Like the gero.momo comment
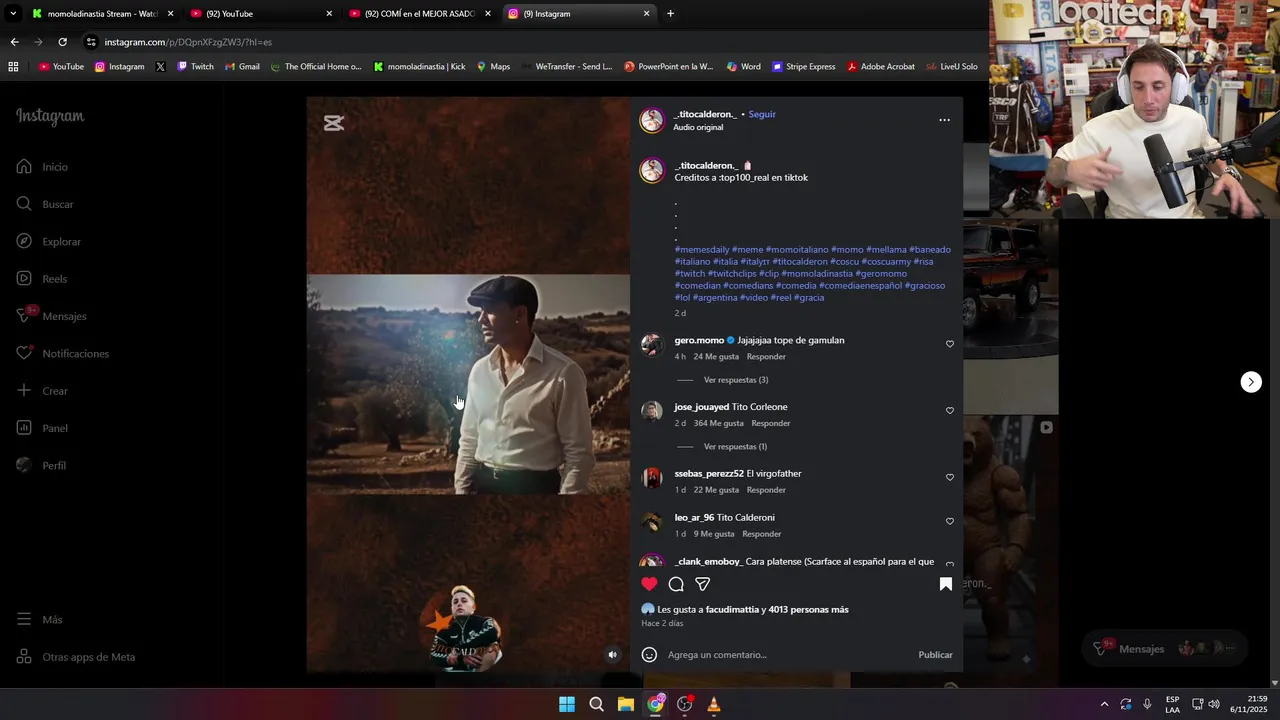1280x720 pixels. [x=950, y=344]
